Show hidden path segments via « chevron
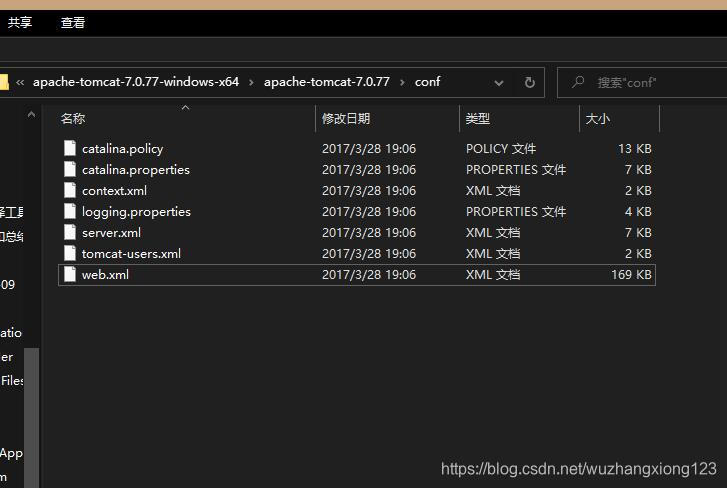 (20, 82)
